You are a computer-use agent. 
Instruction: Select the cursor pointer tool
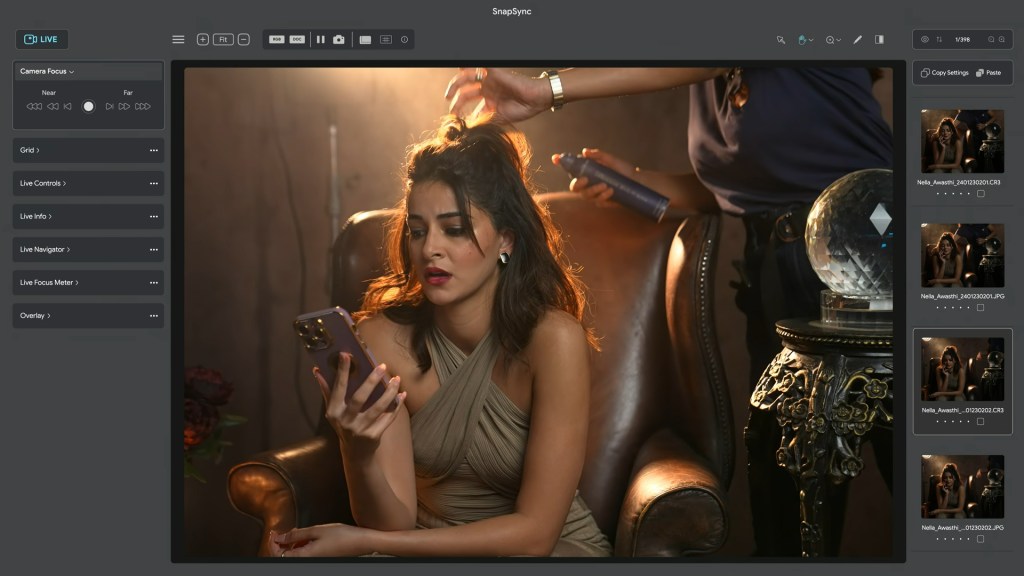click(781, 40)
